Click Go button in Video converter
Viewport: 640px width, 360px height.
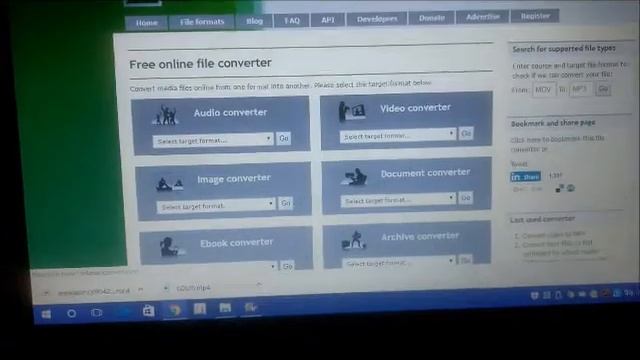466,133
